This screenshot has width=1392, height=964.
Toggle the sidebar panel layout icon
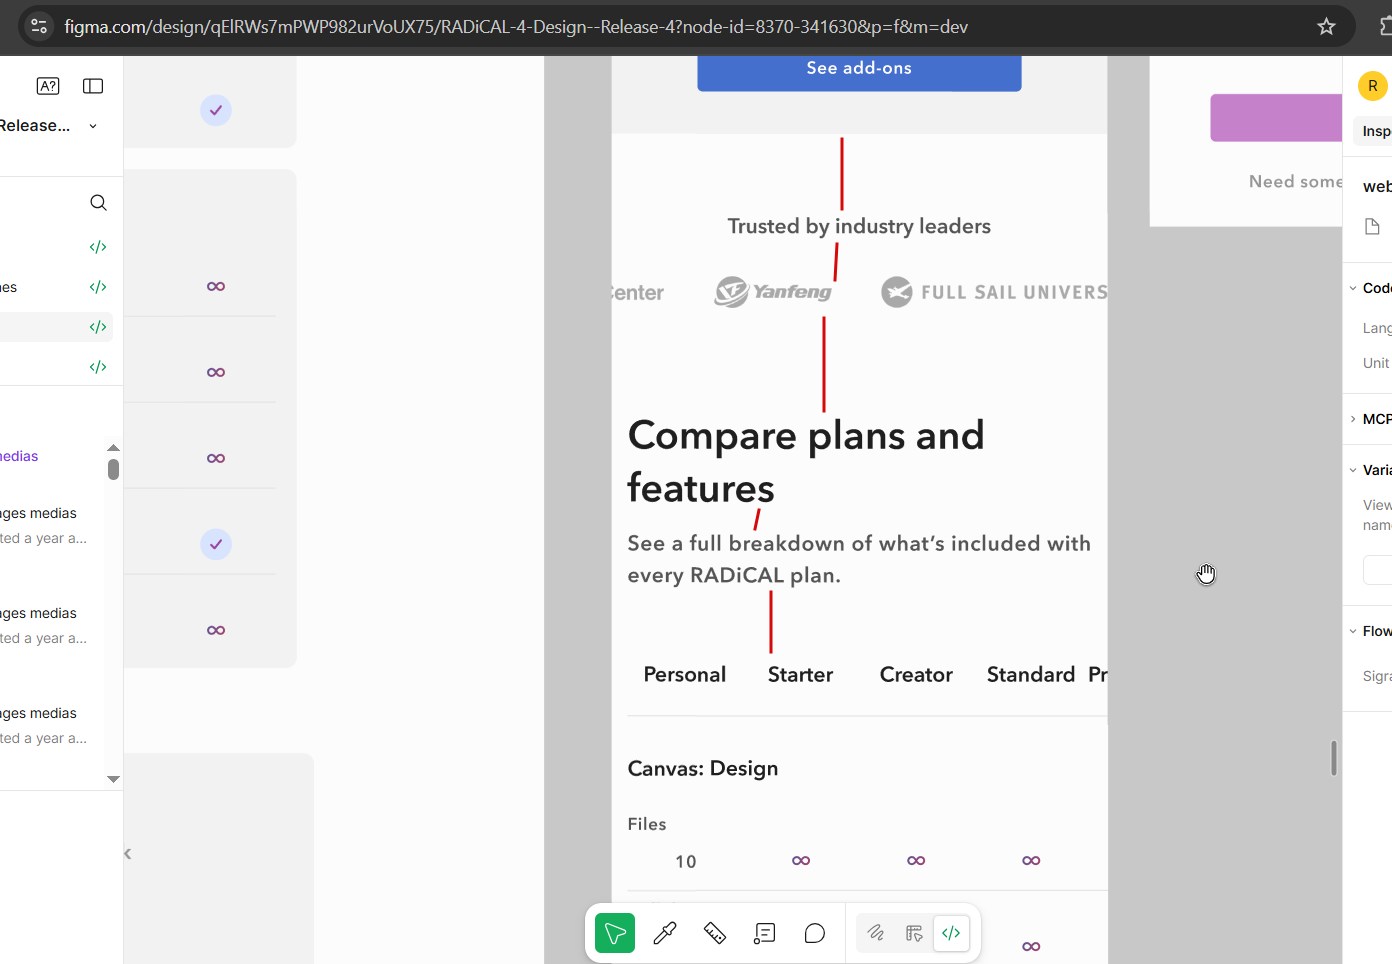pos(93,86)
